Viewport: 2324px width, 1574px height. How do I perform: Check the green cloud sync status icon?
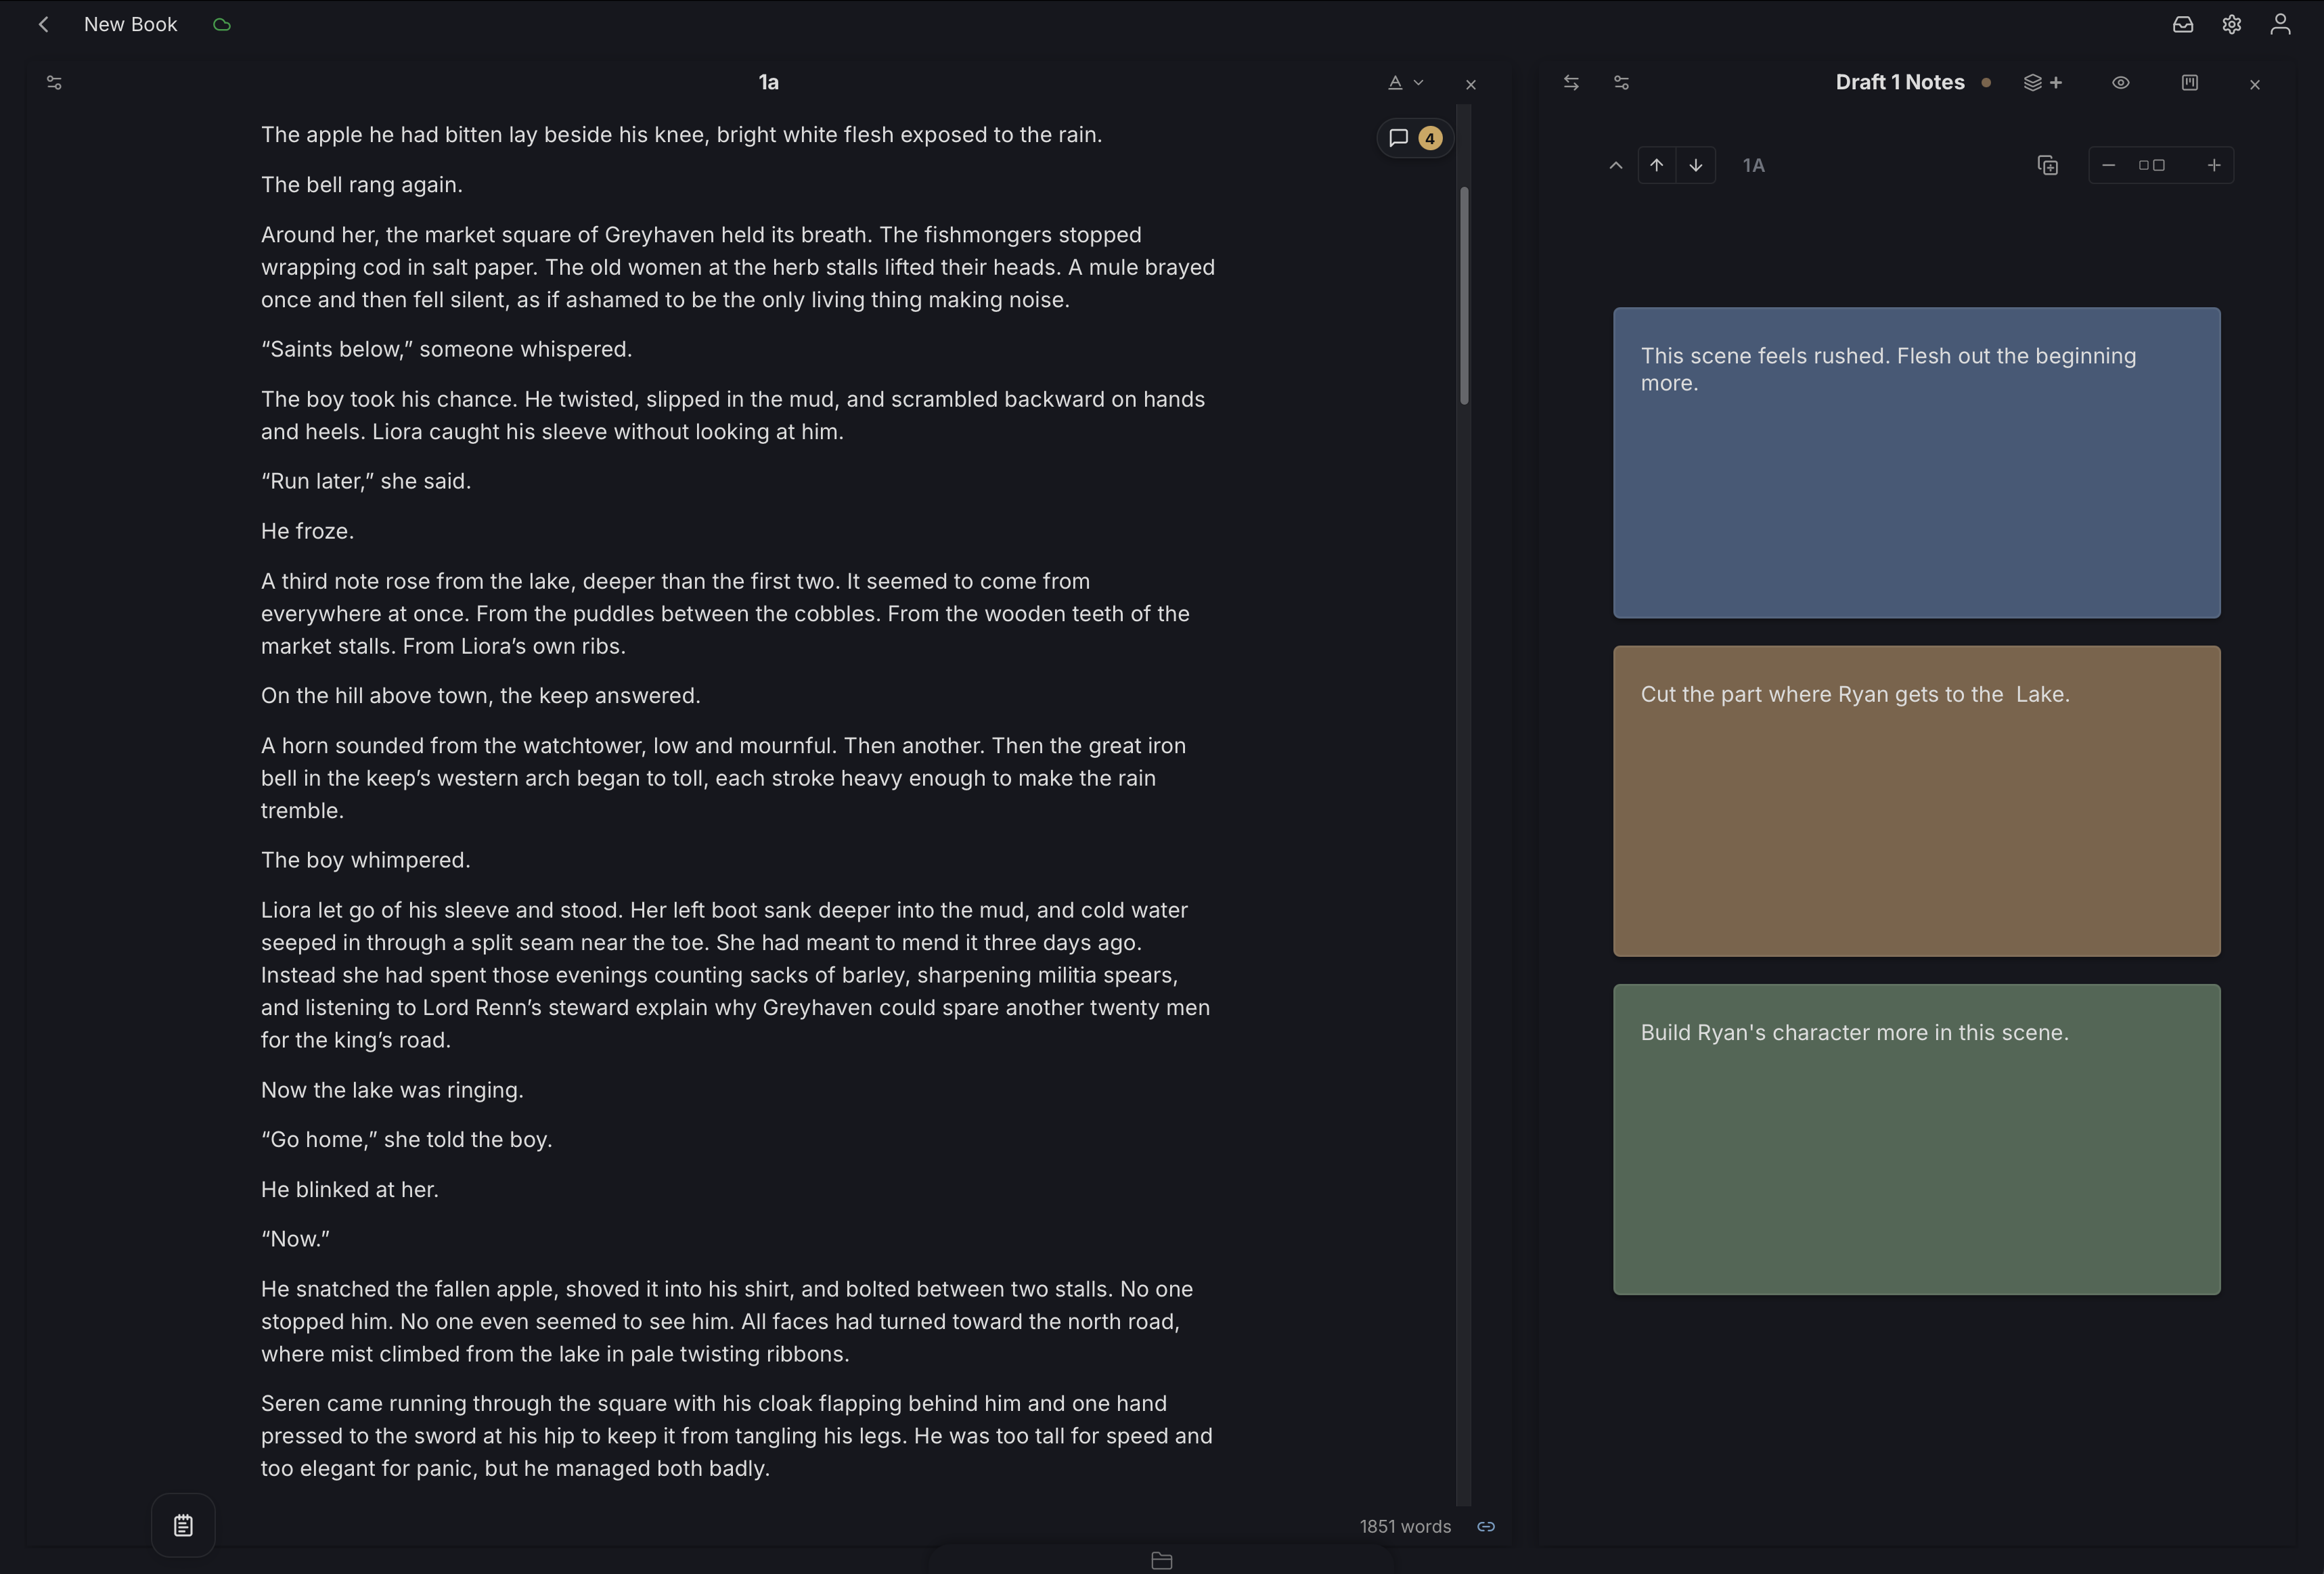(x=222, y=25)
